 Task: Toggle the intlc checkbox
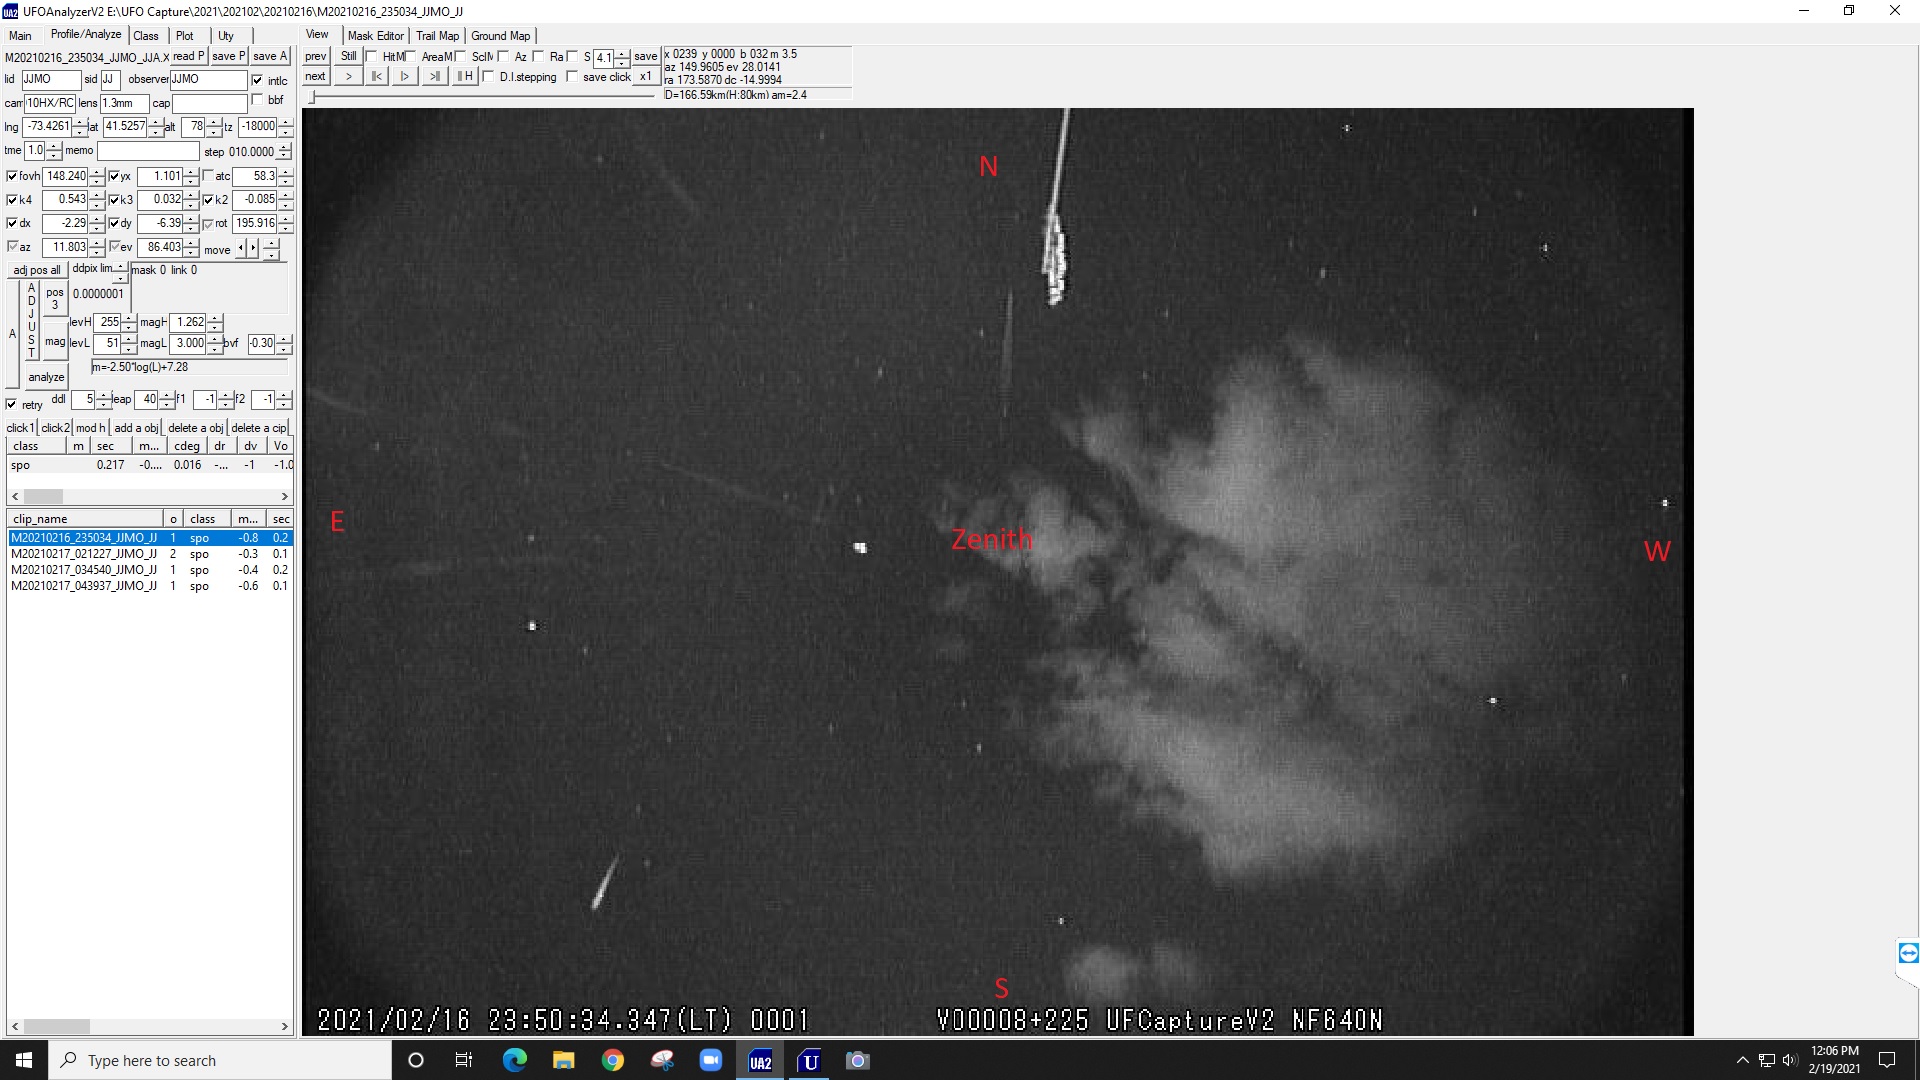pos(258,80)
